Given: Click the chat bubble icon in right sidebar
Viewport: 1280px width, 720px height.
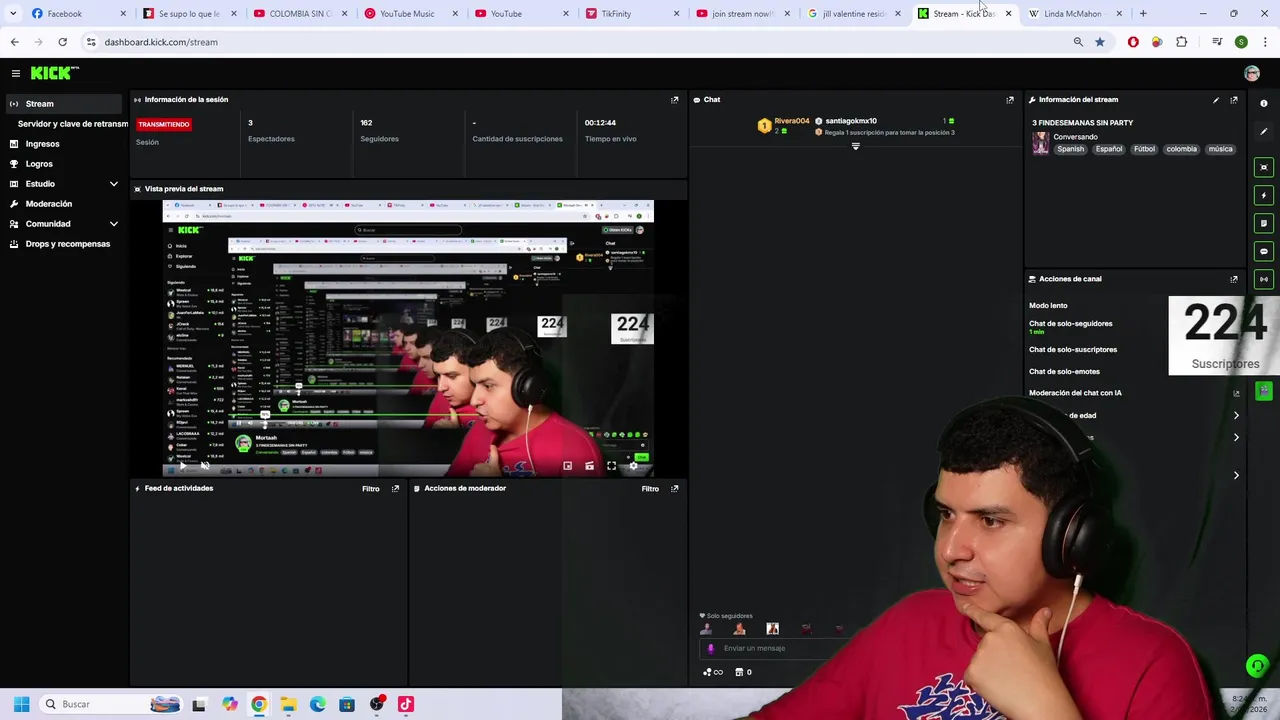Looking at the screenshot, I should (1264, 251).
